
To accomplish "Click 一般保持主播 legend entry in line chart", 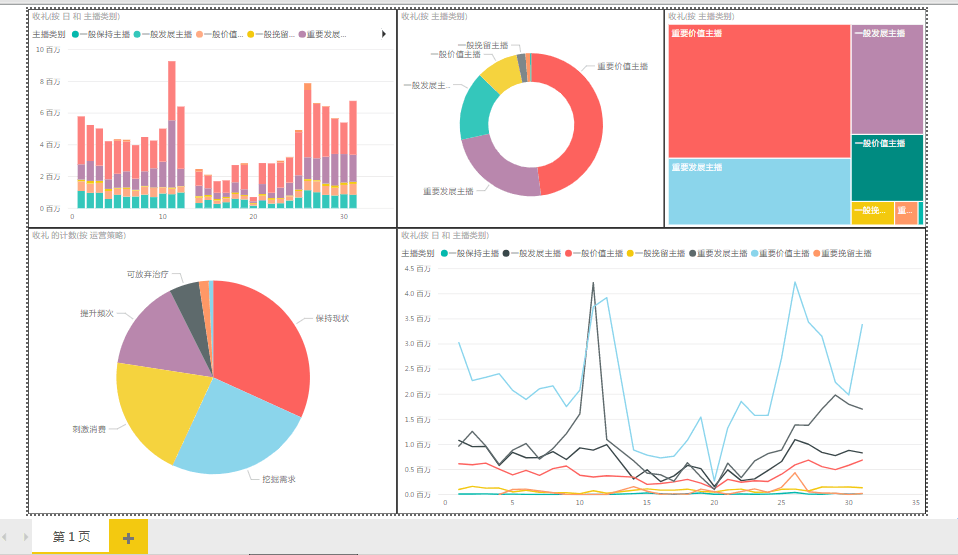I will [470, 253].
